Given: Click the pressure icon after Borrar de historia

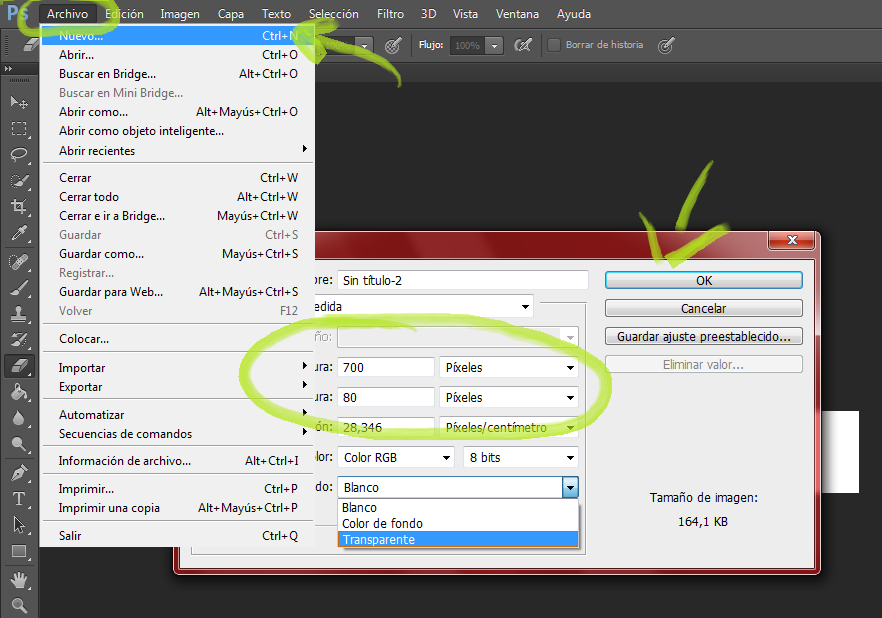Looking at the screenshot, I should pos(666,45).
